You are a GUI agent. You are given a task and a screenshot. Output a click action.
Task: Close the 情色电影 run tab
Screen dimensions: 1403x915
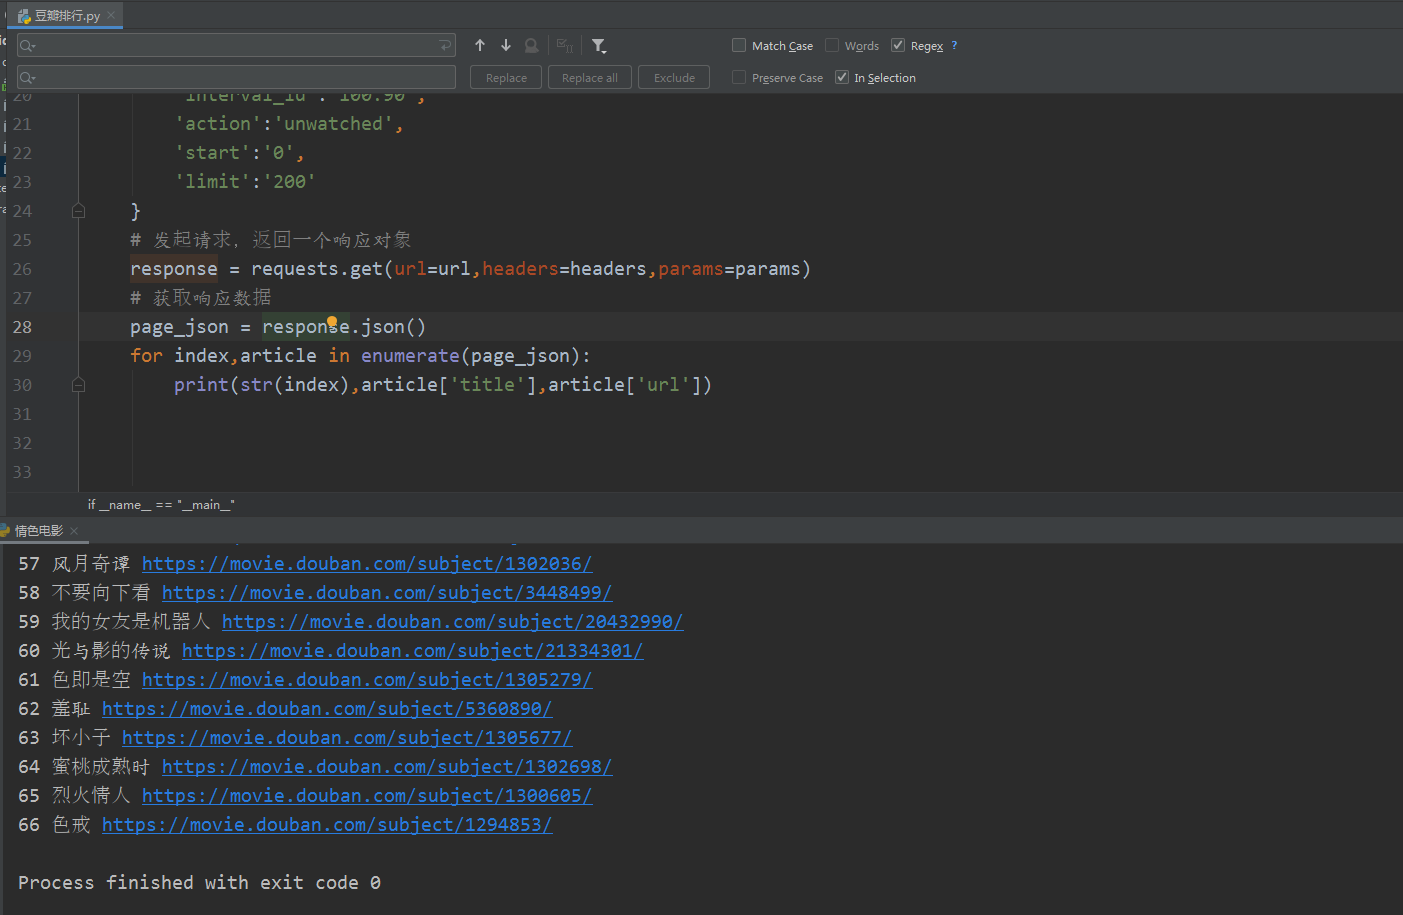pyautogui.click(x=74, y=531)
